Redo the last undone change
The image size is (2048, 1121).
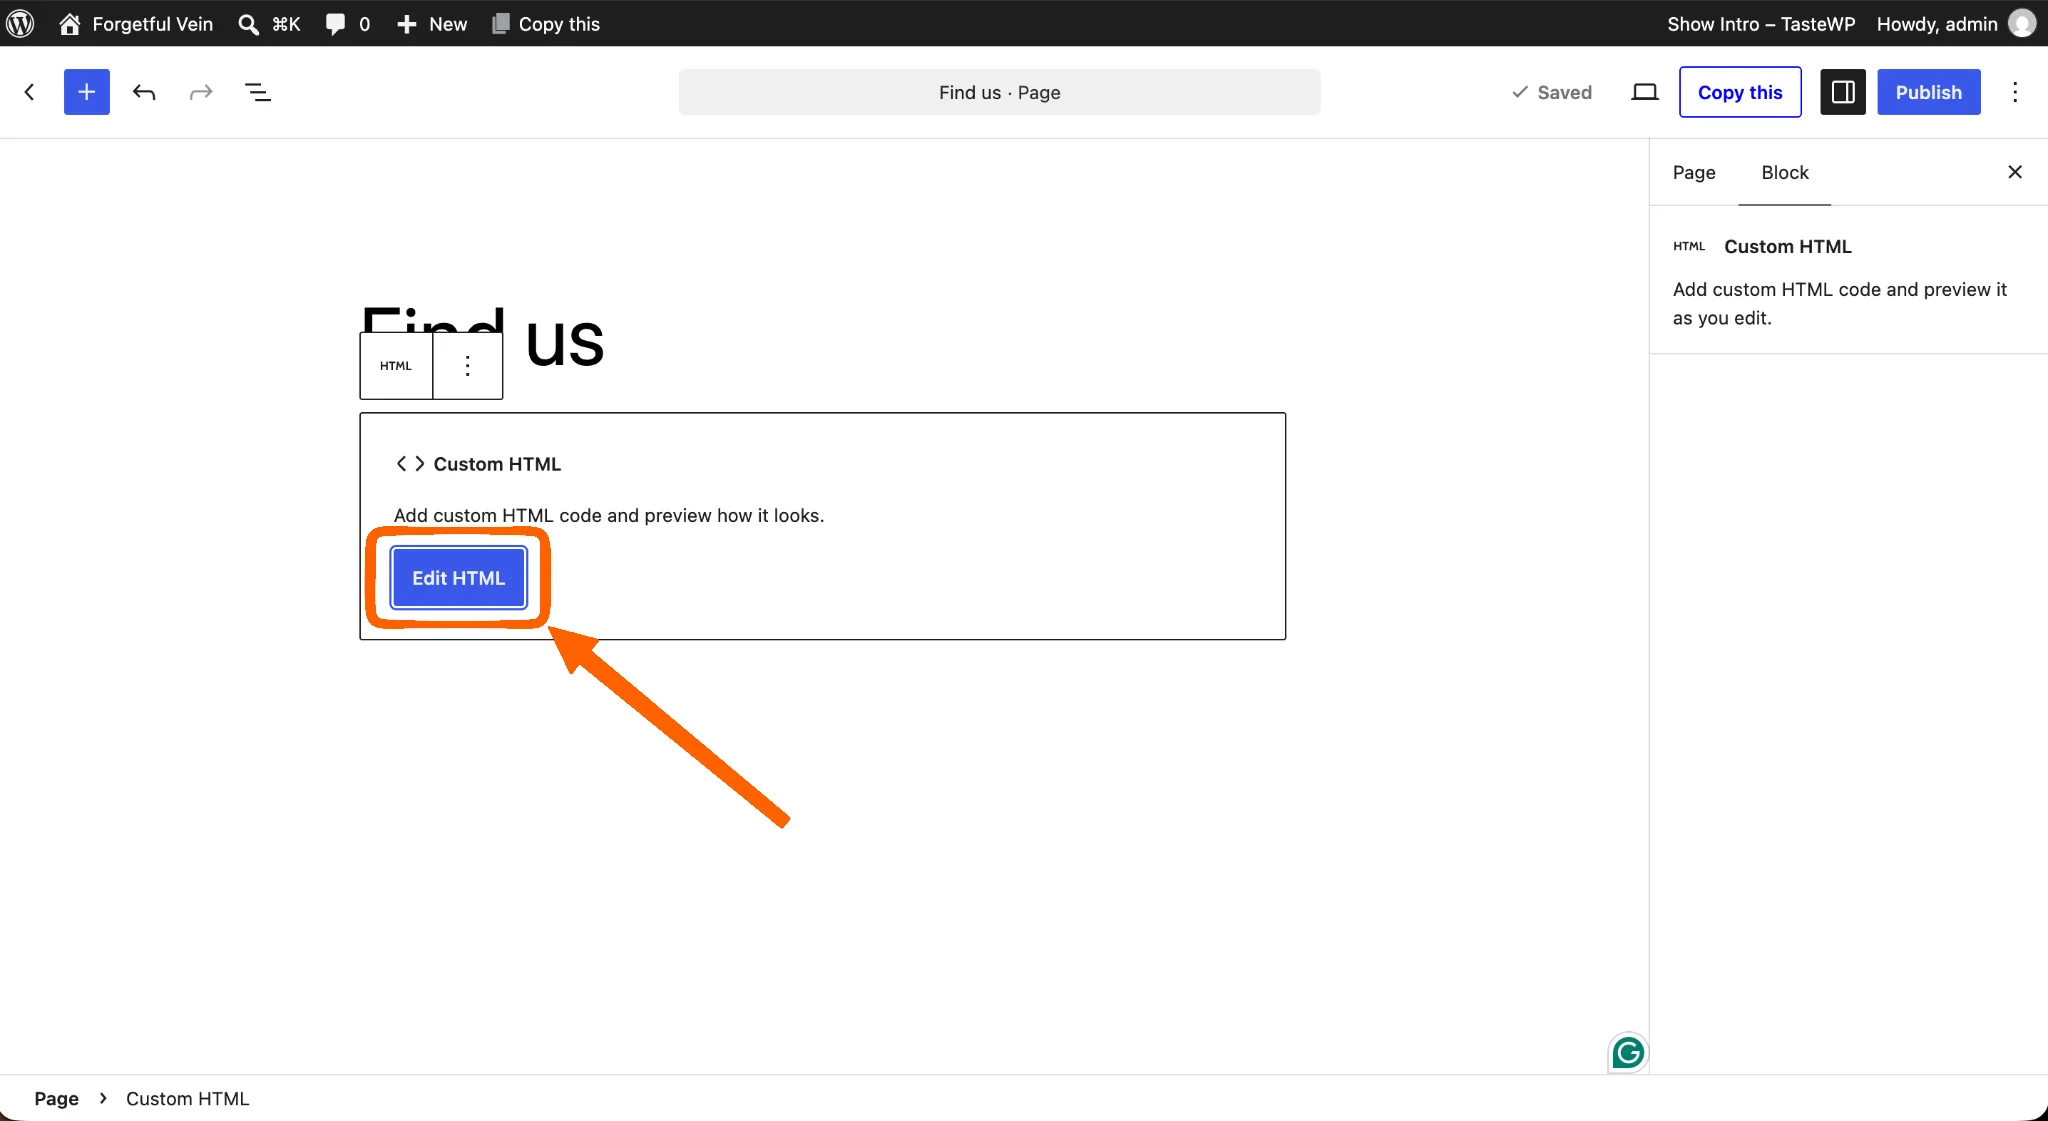(201, 92)
